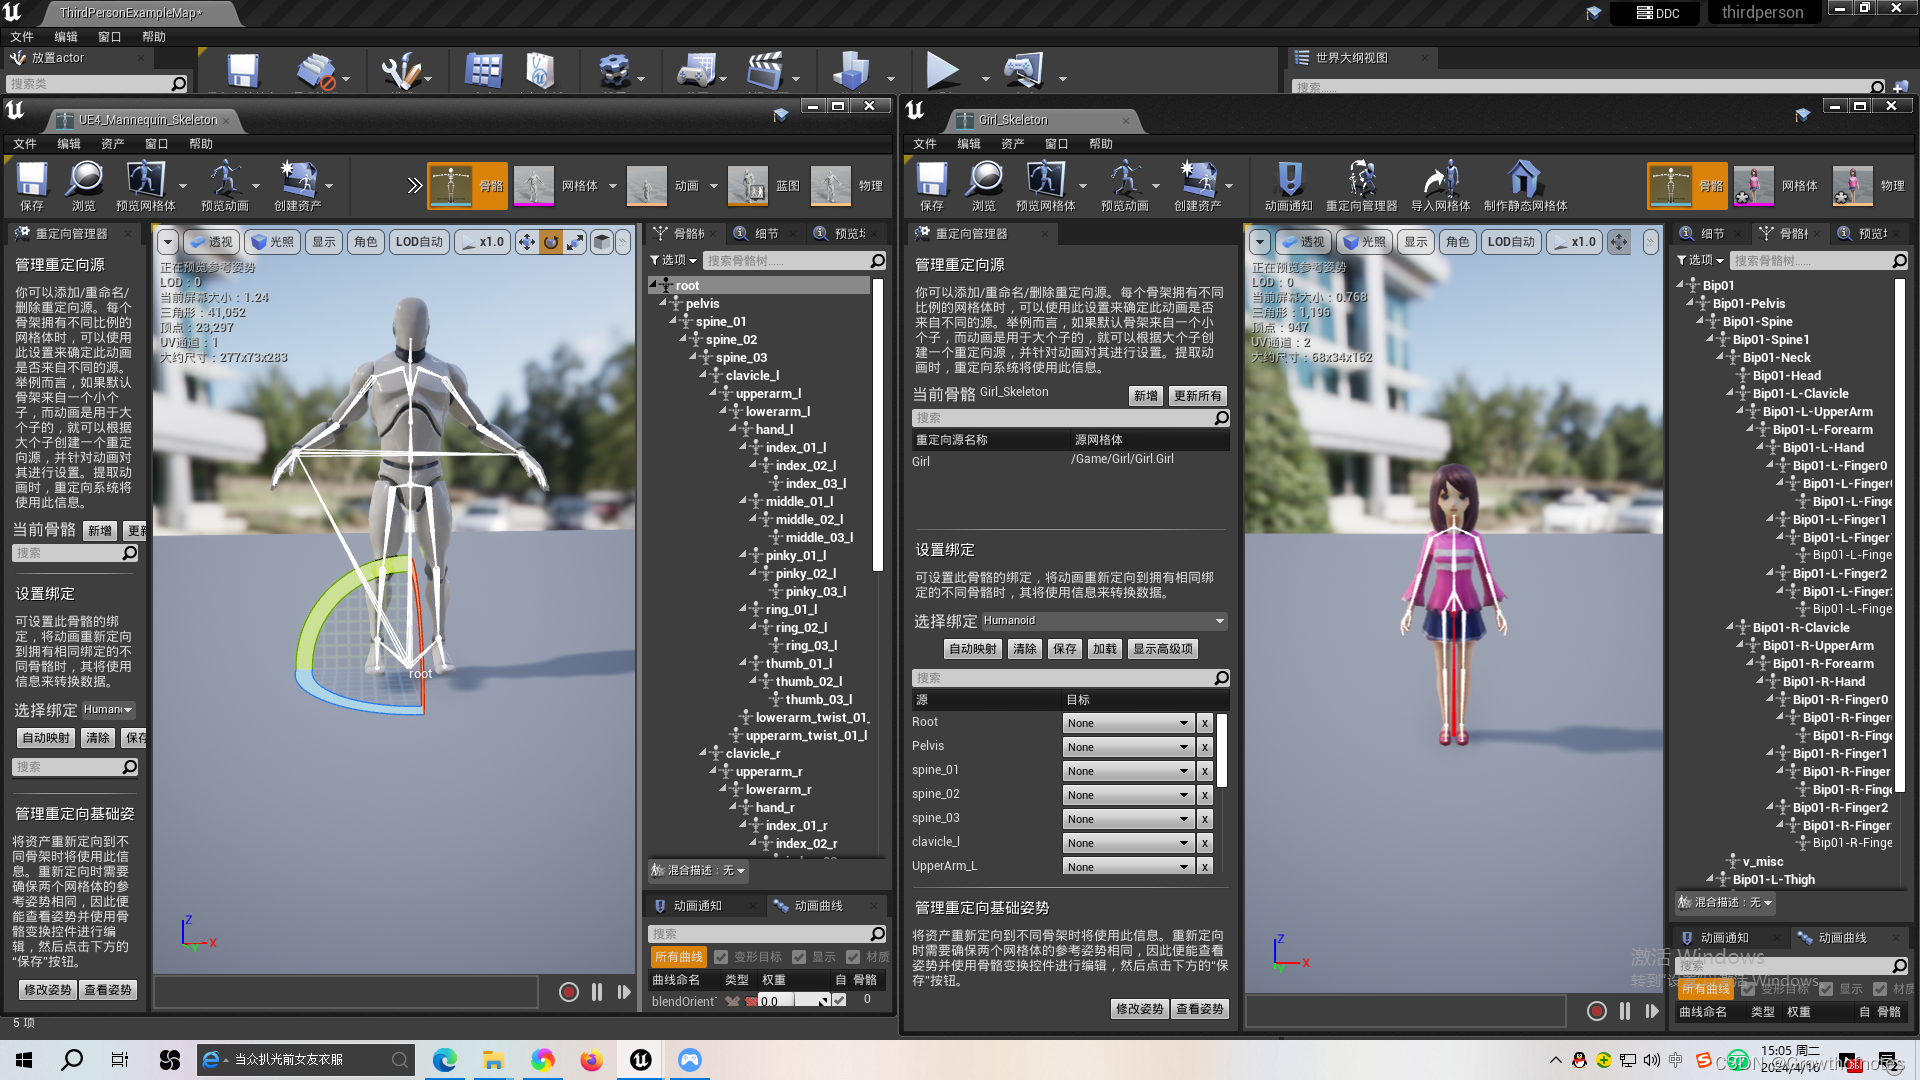This screenshot has width=1920, height=1080.
Task: Open the Pelvis target bone dropdown
Action: click(1128, 747)
